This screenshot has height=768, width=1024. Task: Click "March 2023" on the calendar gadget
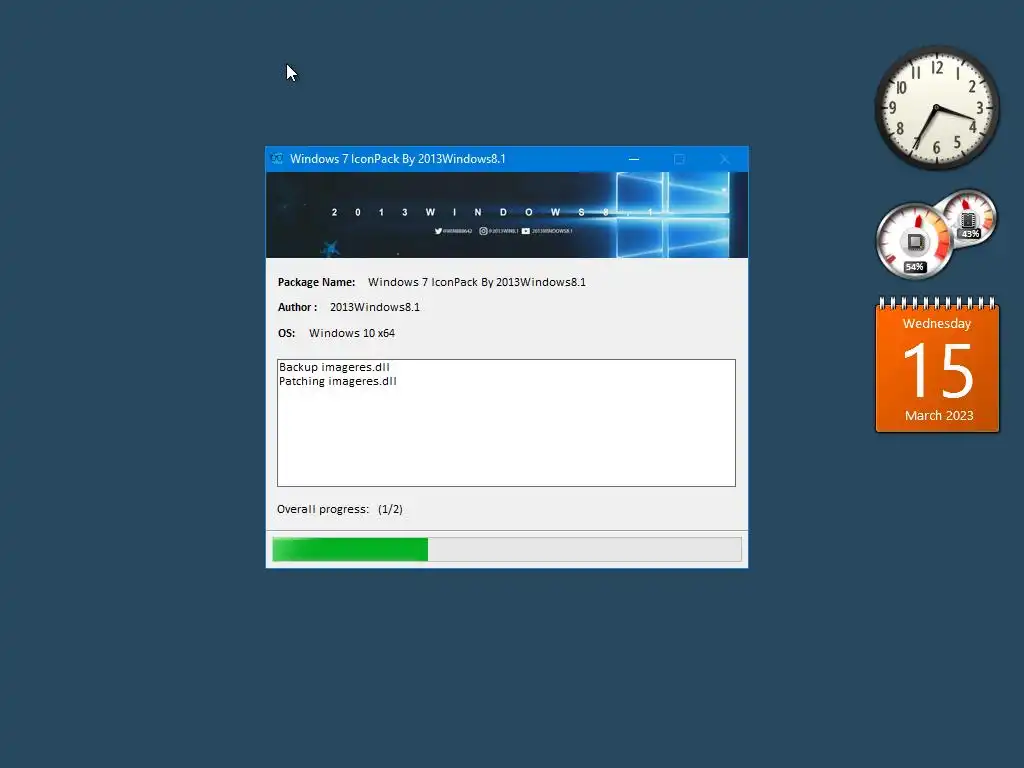point(939,415)
